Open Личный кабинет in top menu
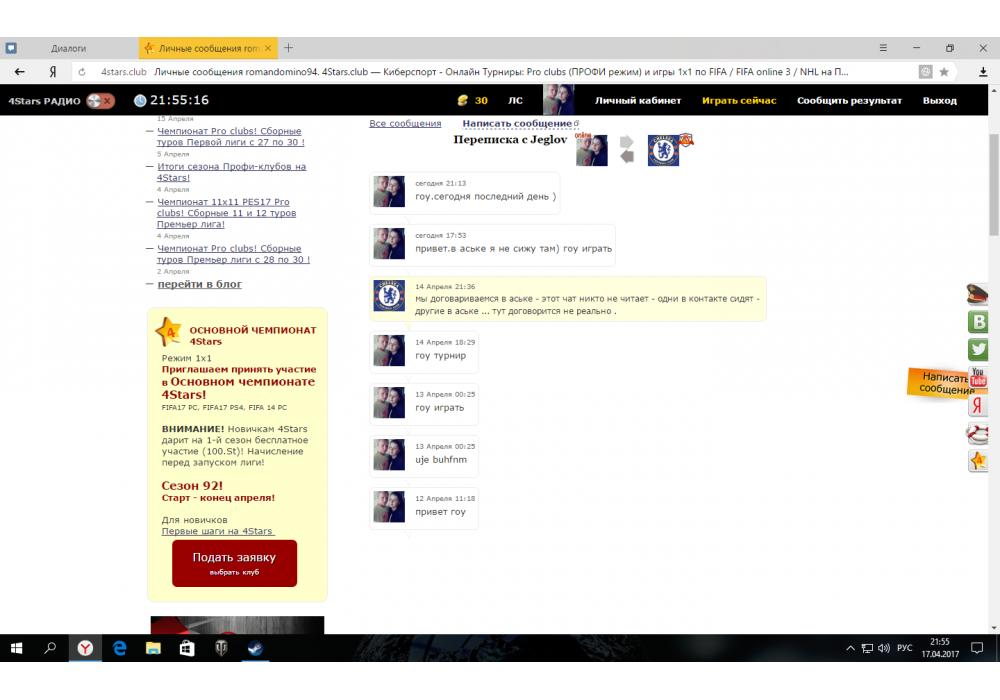This screenshot has height=700, width=1000. pyautogui.click(x=638, y=100)
